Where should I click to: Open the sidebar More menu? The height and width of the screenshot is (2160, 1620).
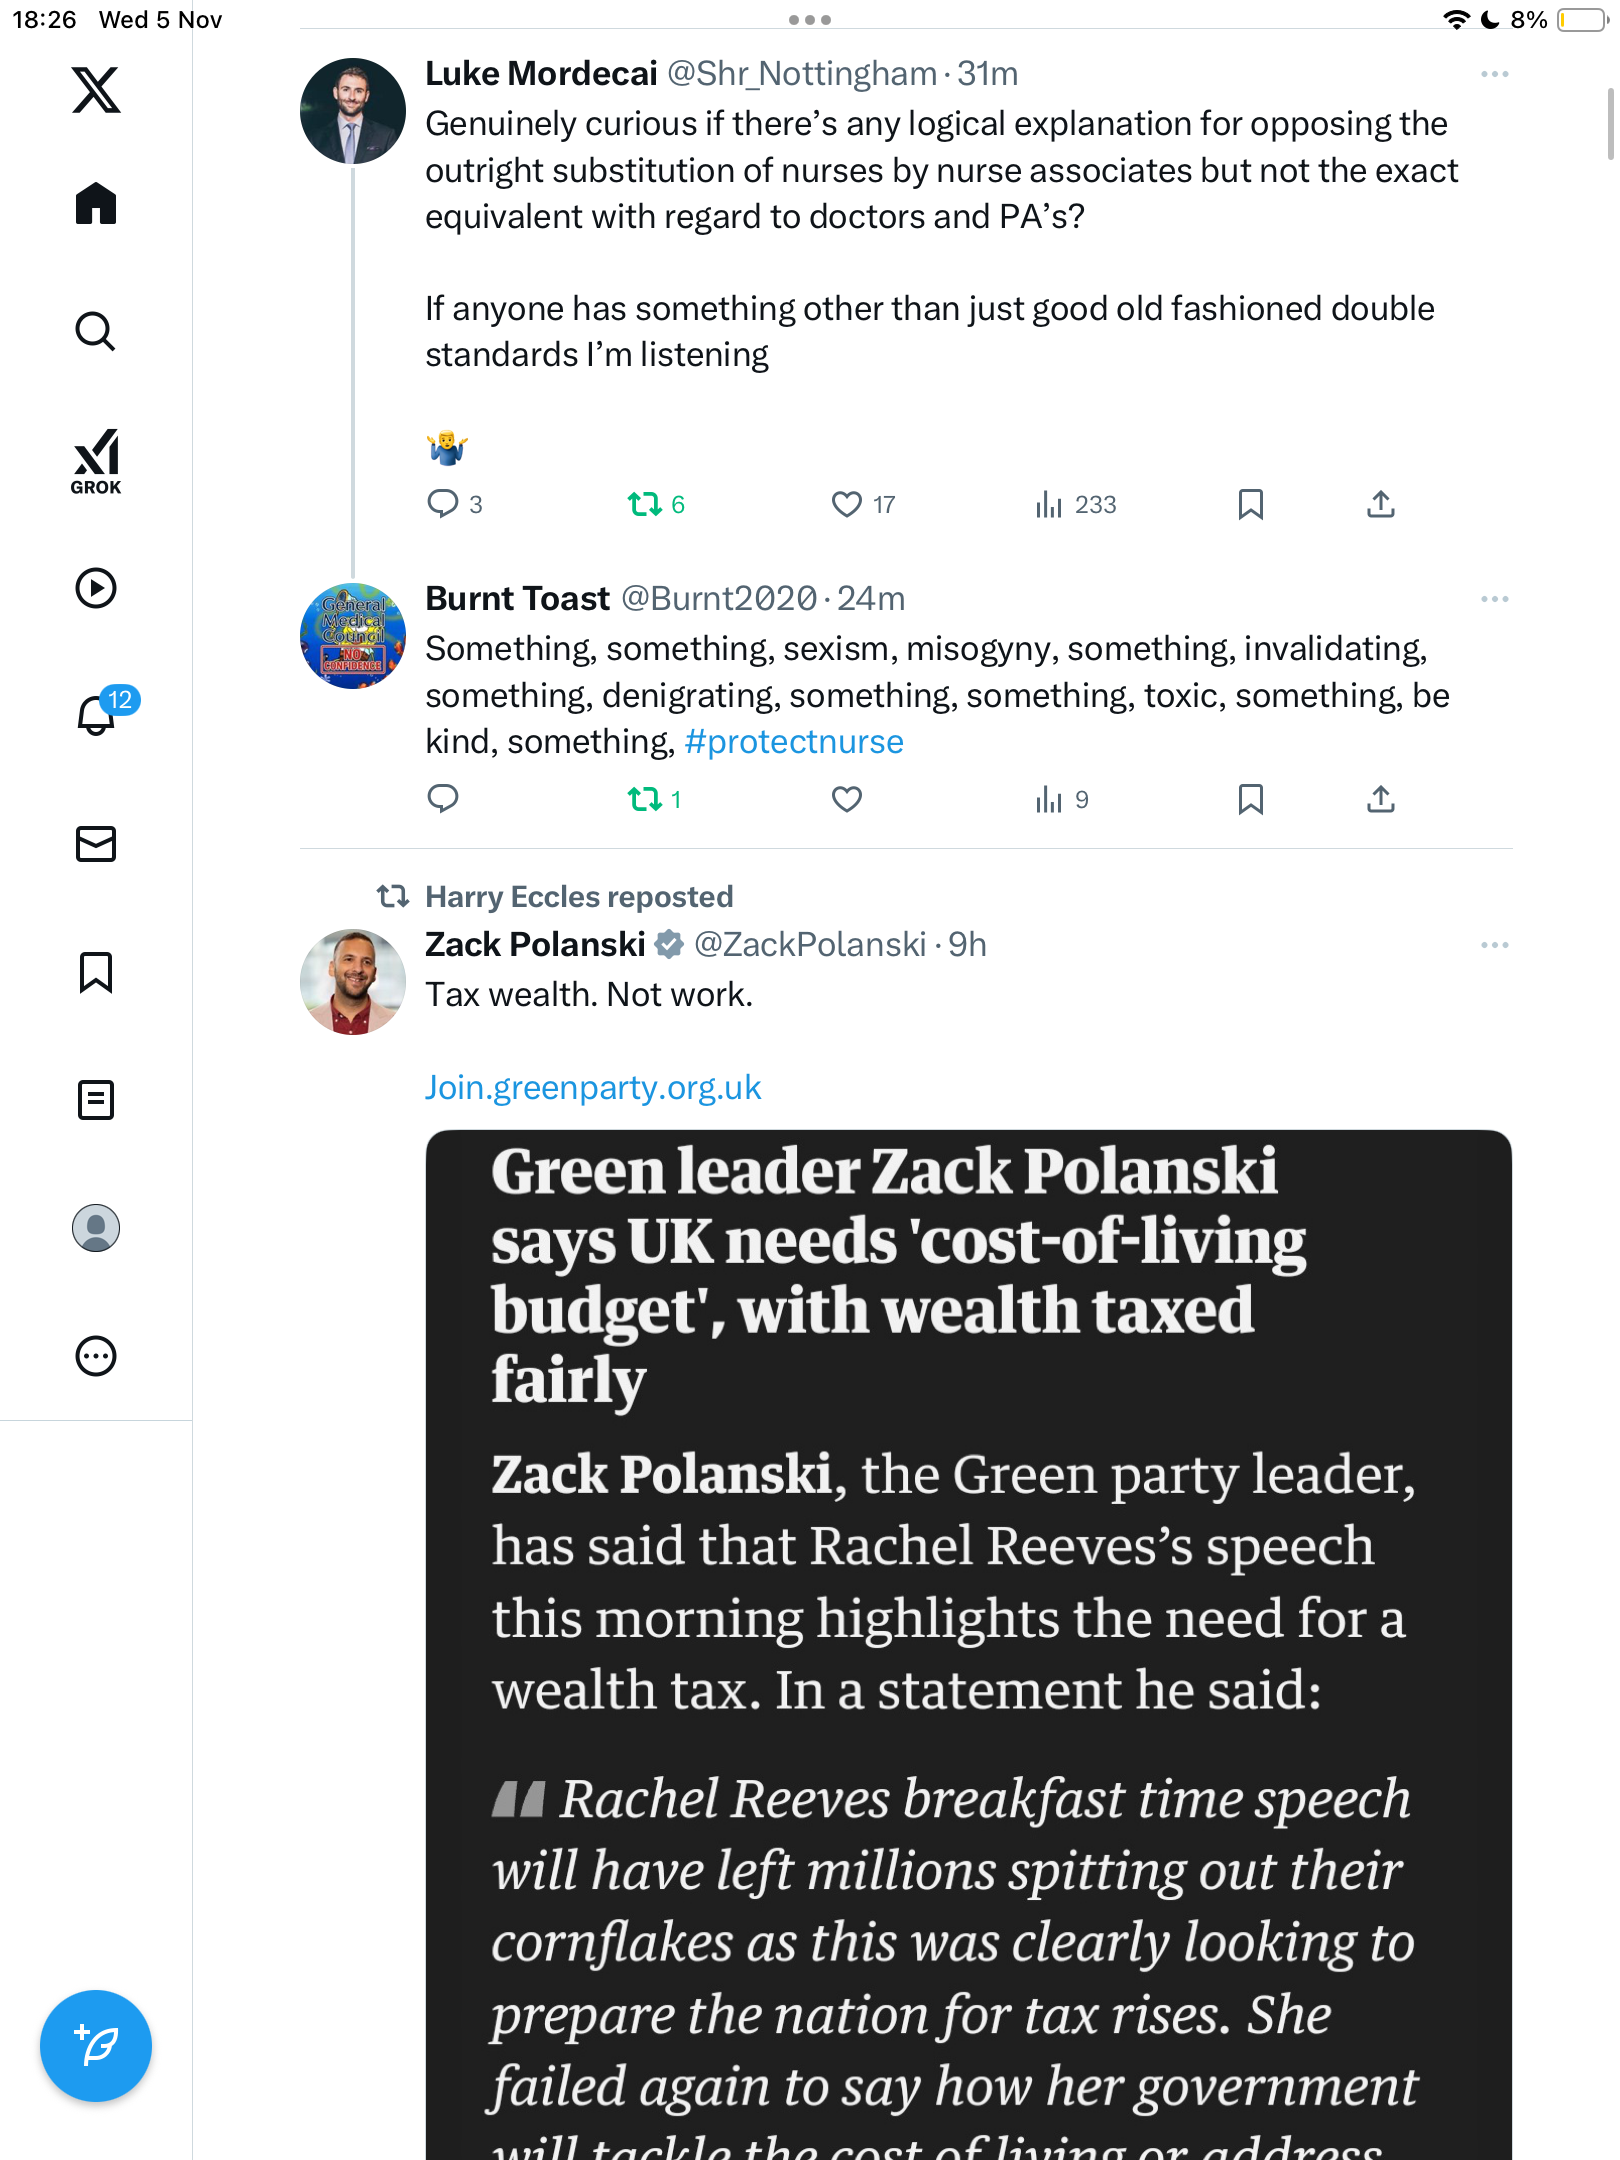click(x=96, y=1356)
